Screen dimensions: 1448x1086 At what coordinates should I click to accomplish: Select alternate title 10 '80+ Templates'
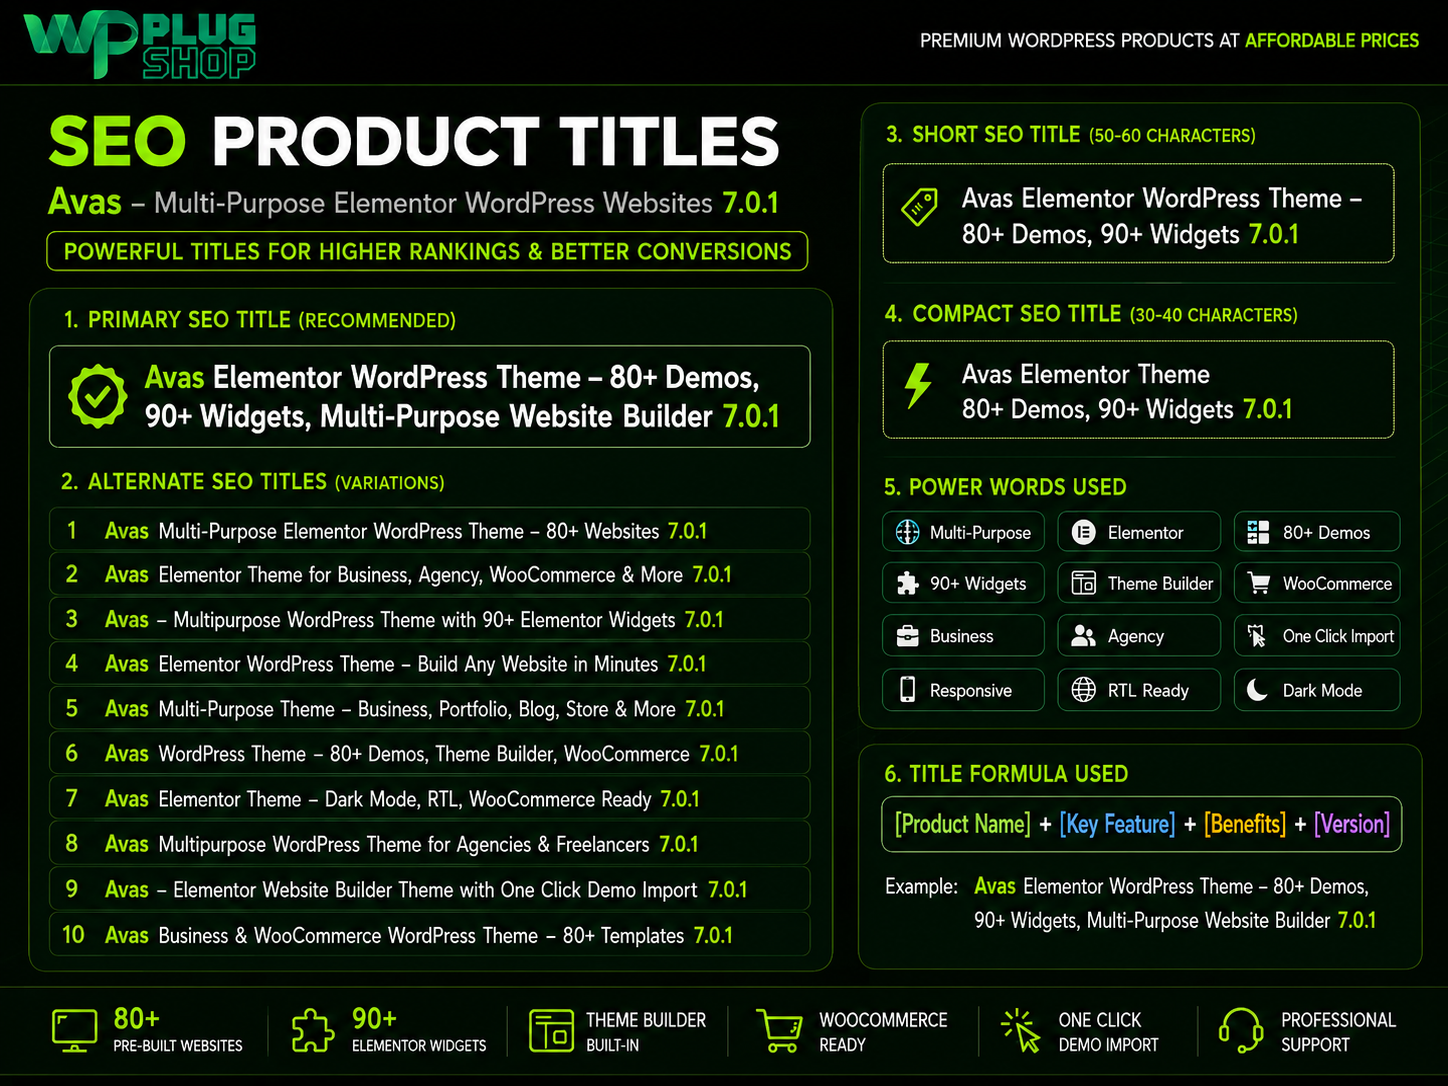(430, 935)
